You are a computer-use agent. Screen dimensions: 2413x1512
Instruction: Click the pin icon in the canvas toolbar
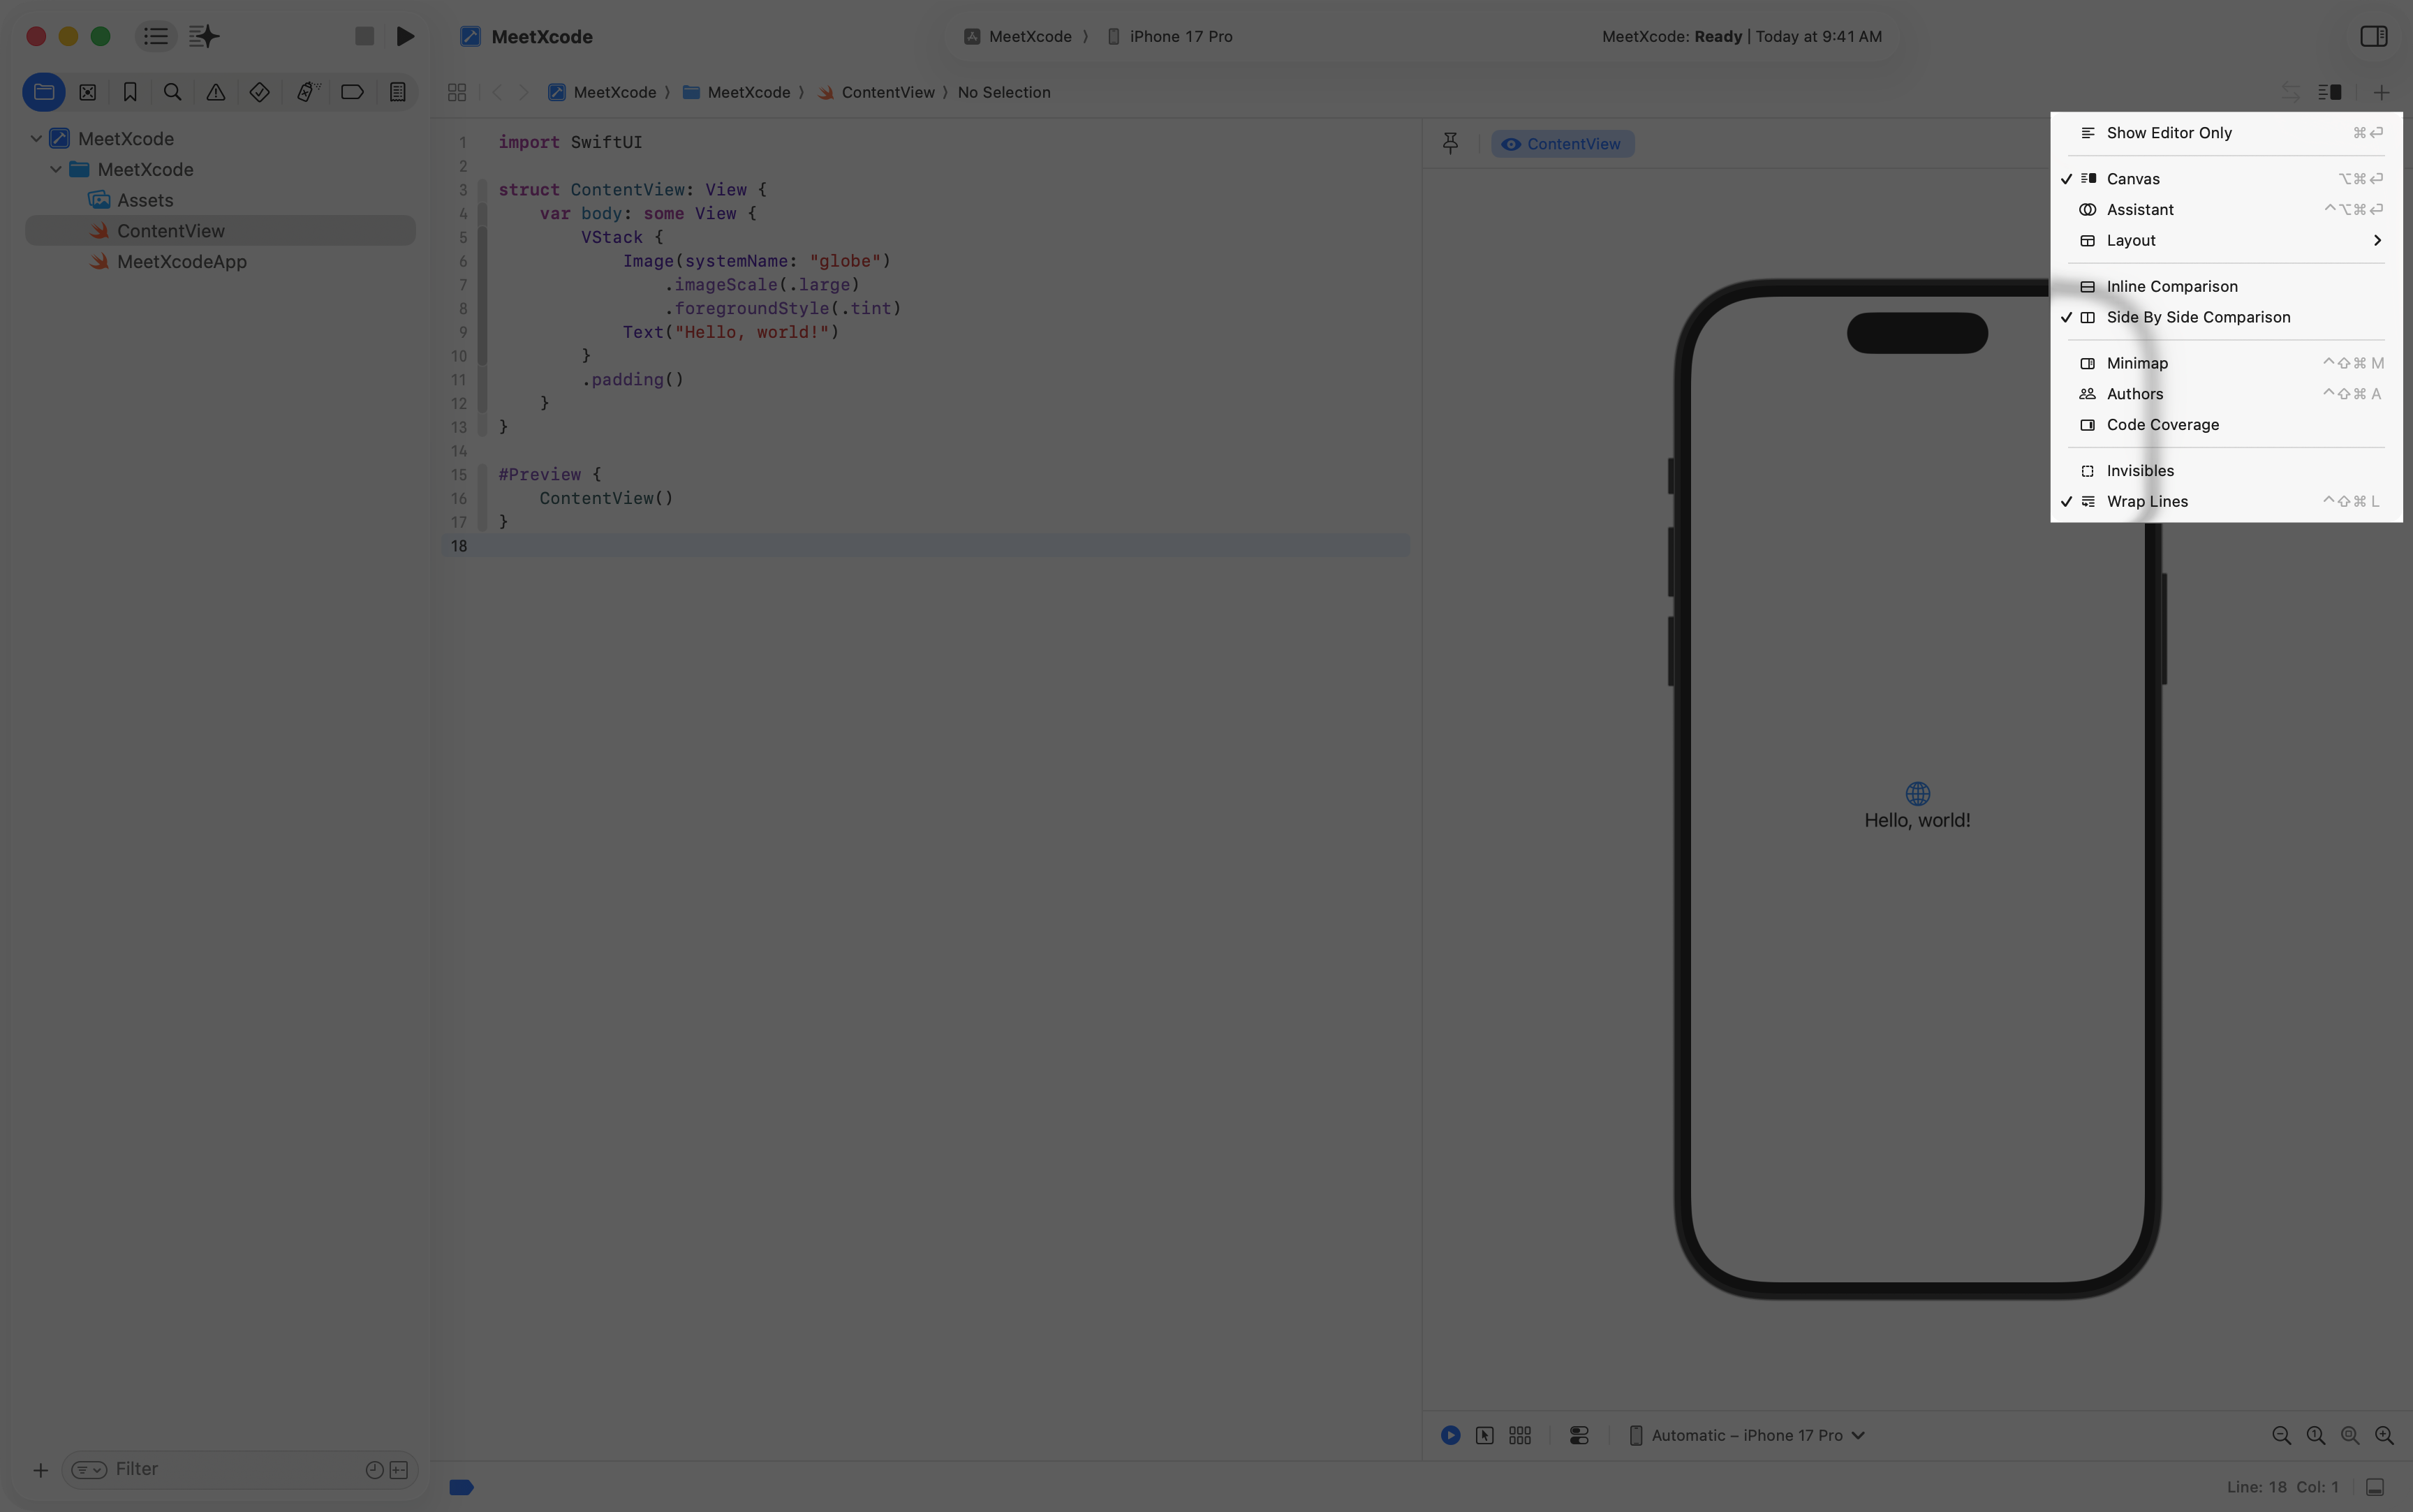coord(1450,143)
